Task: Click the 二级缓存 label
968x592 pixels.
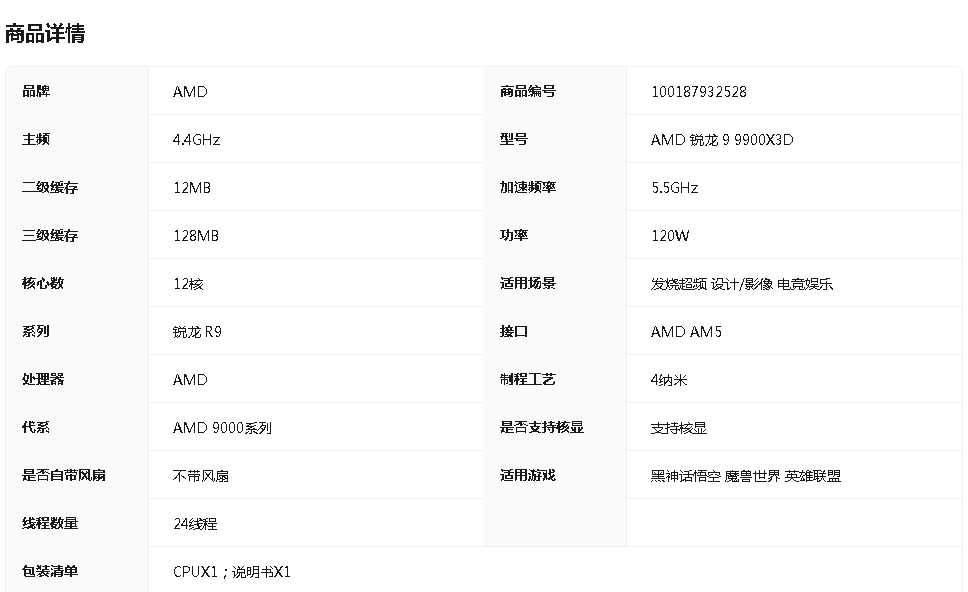Action: pyautogui.click(x=50, y=188)
